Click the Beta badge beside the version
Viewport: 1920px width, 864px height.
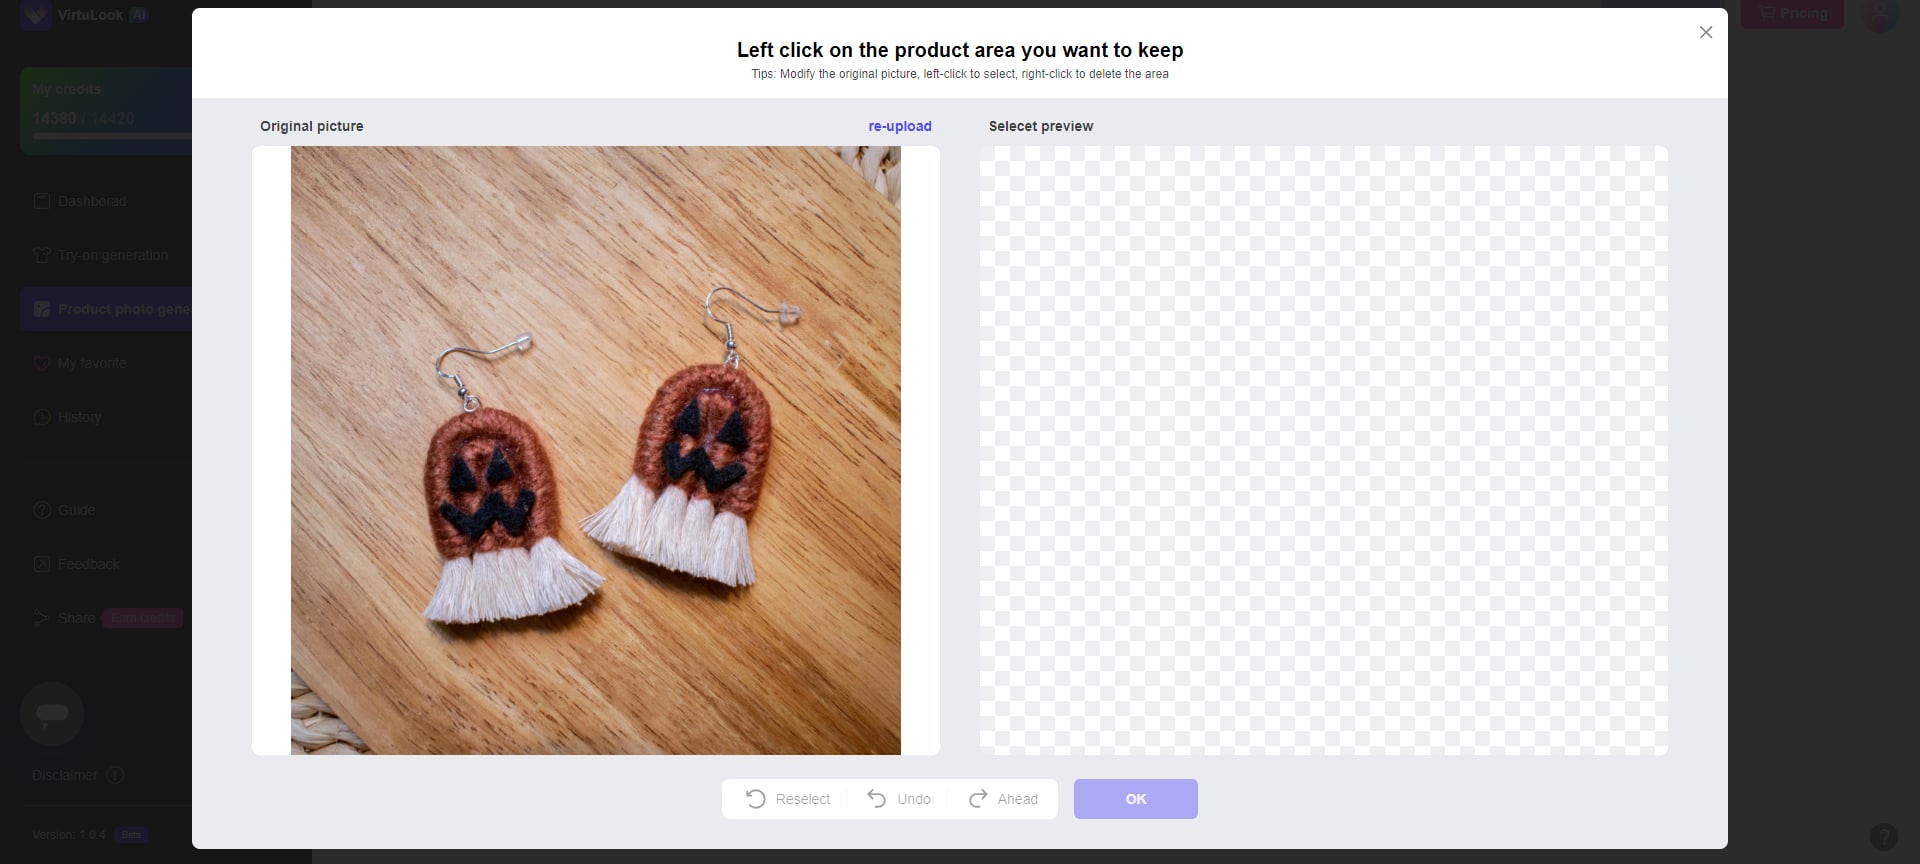point(131,835)
